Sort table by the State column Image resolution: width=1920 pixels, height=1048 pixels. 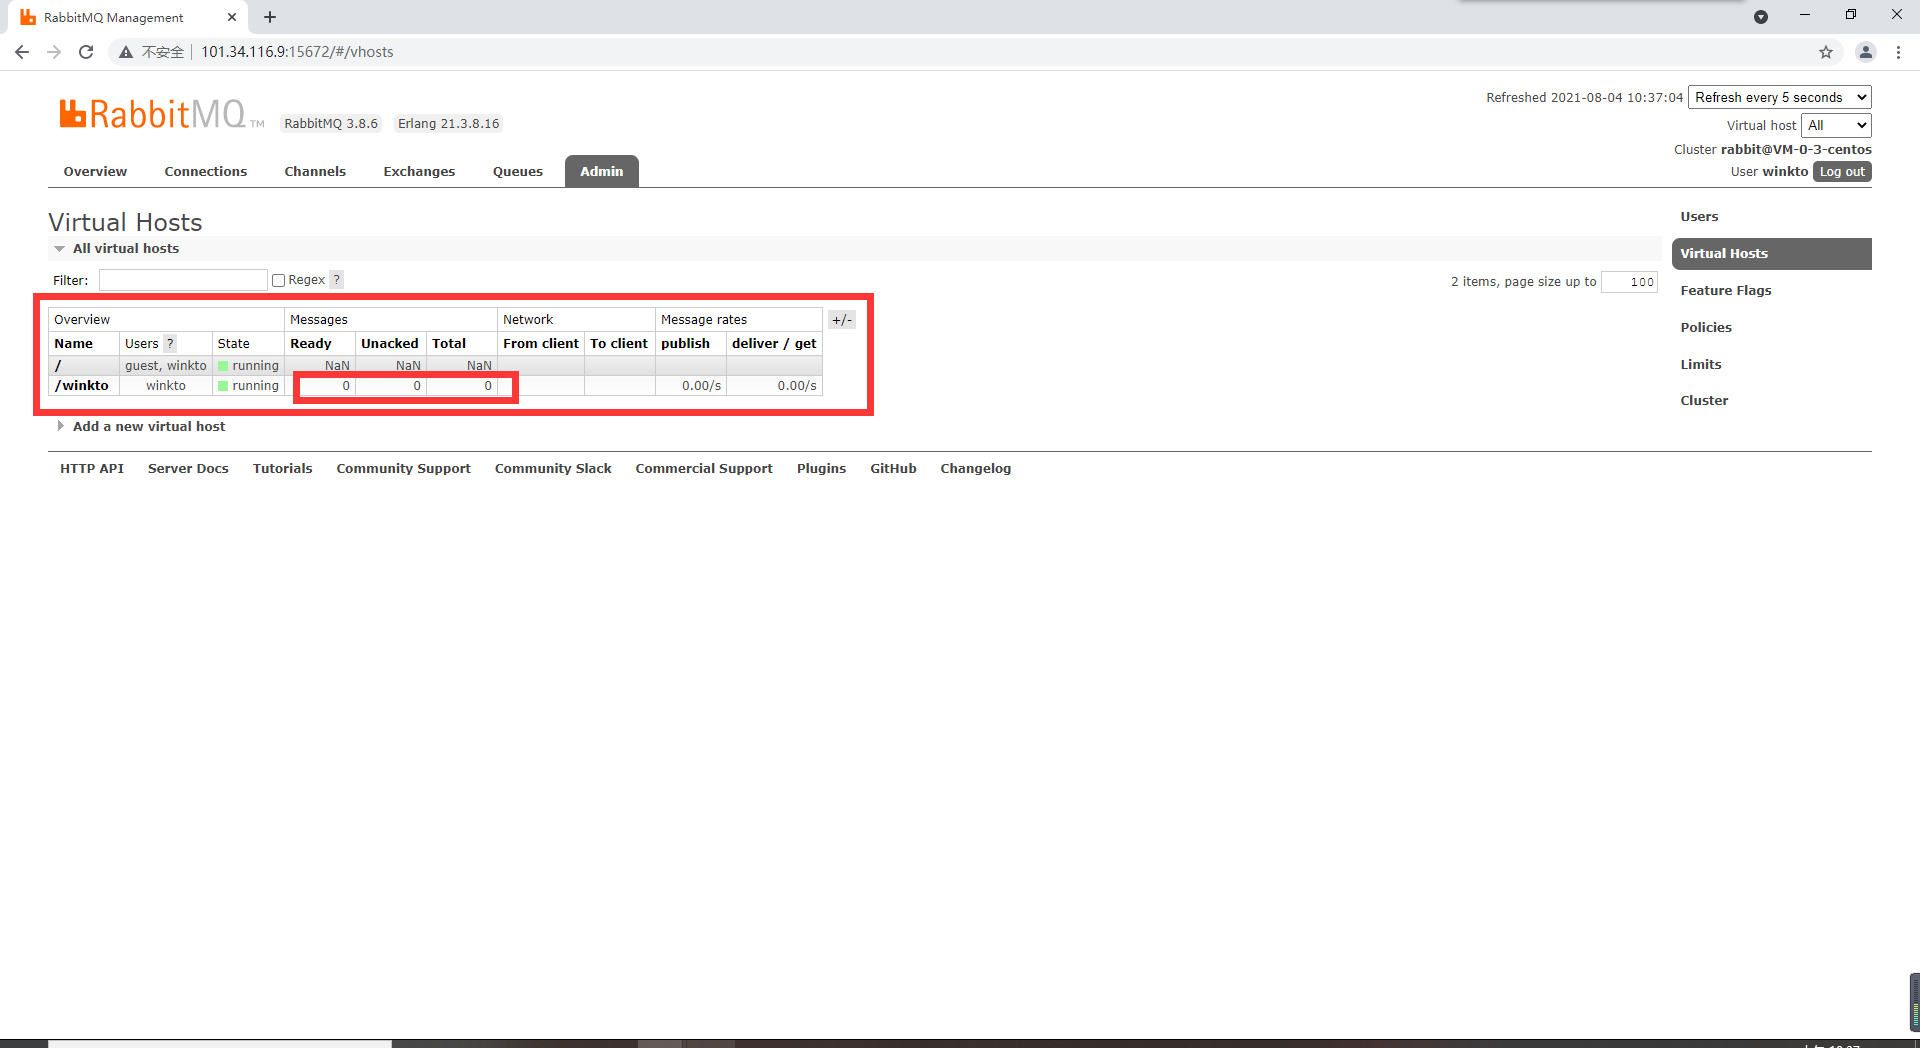click(x=233, y=343)
